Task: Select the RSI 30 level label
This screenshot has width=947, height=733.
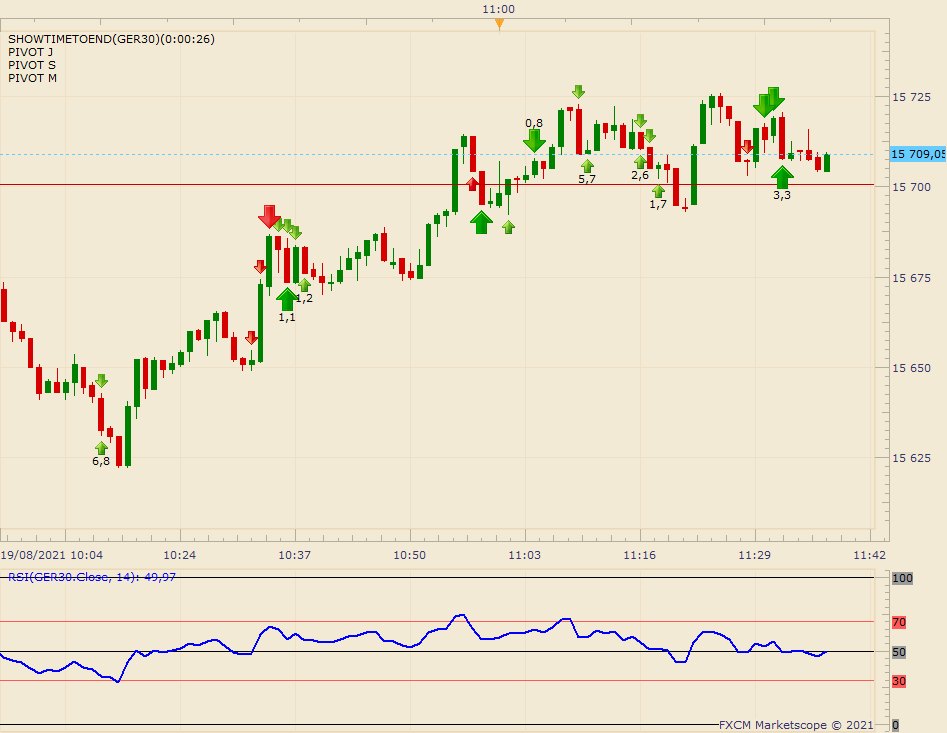Action: coord(899,681)
